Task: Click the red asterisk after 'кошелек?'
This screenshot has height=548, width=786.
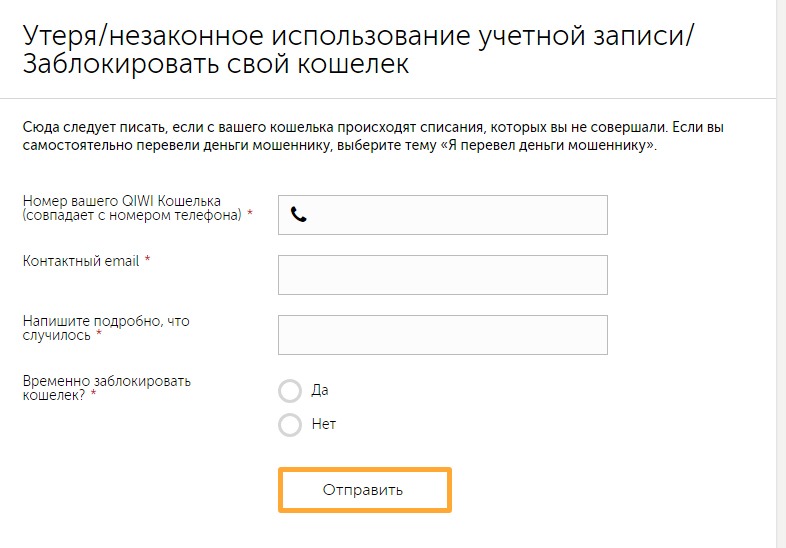Action: click(x=93, y=395)
